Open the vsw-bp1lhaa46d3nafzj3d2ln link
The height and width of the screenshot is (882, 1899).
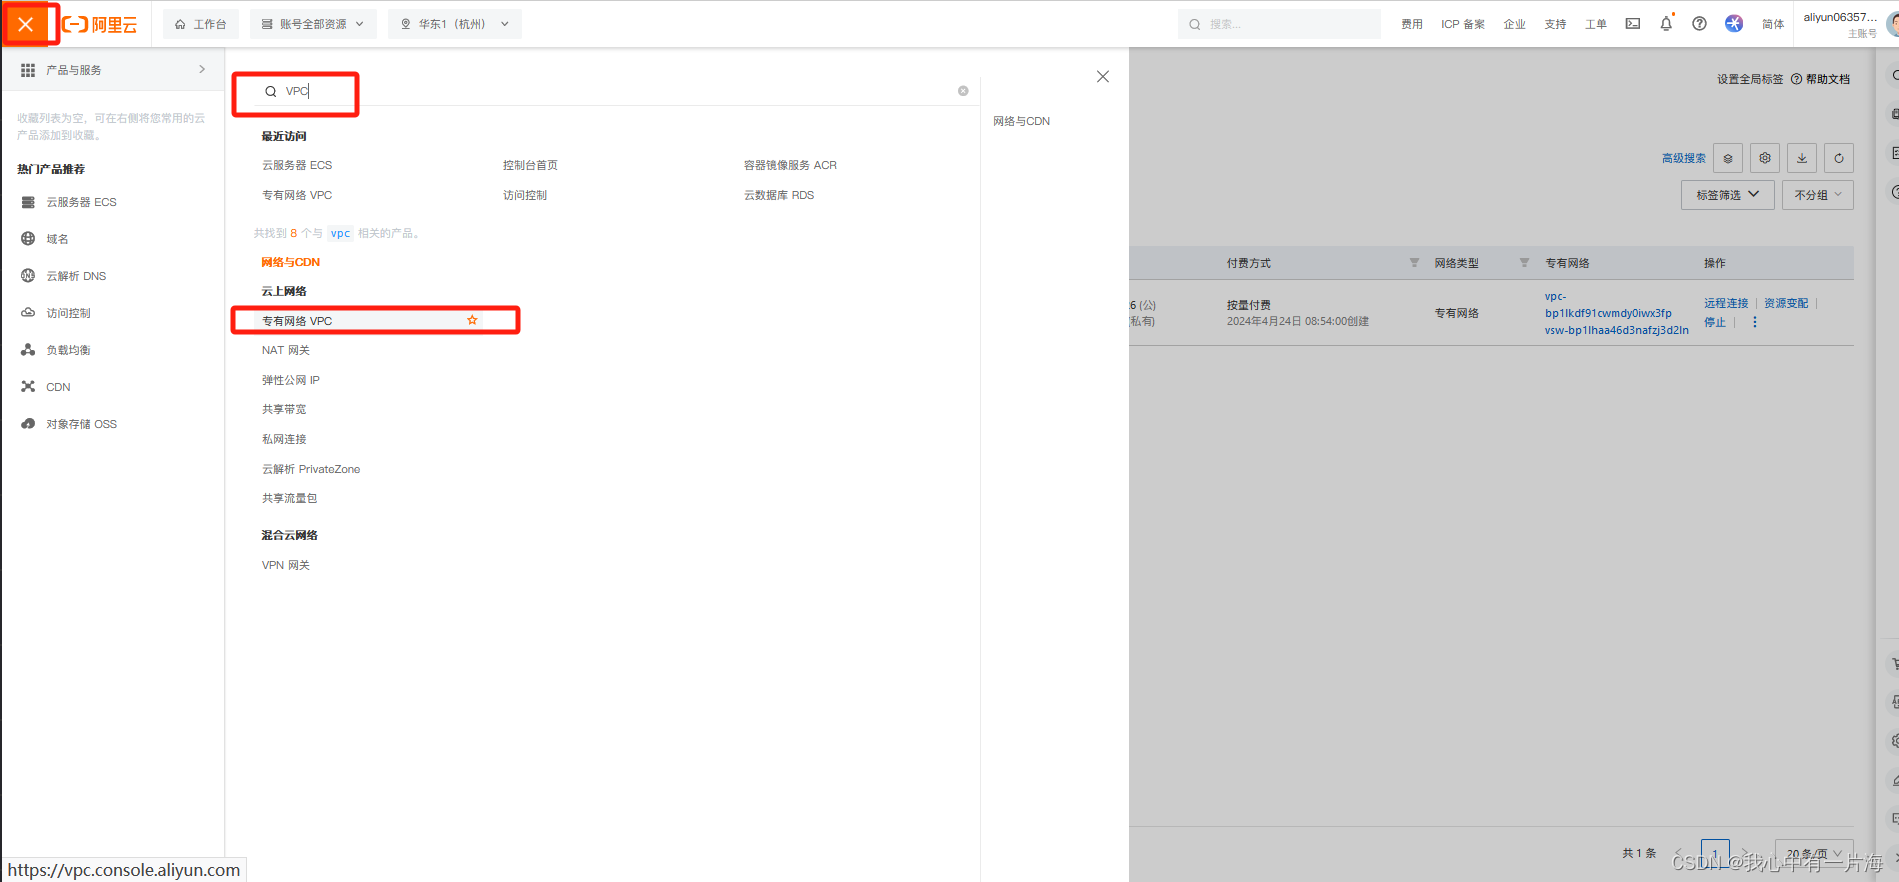point(1616,330)
